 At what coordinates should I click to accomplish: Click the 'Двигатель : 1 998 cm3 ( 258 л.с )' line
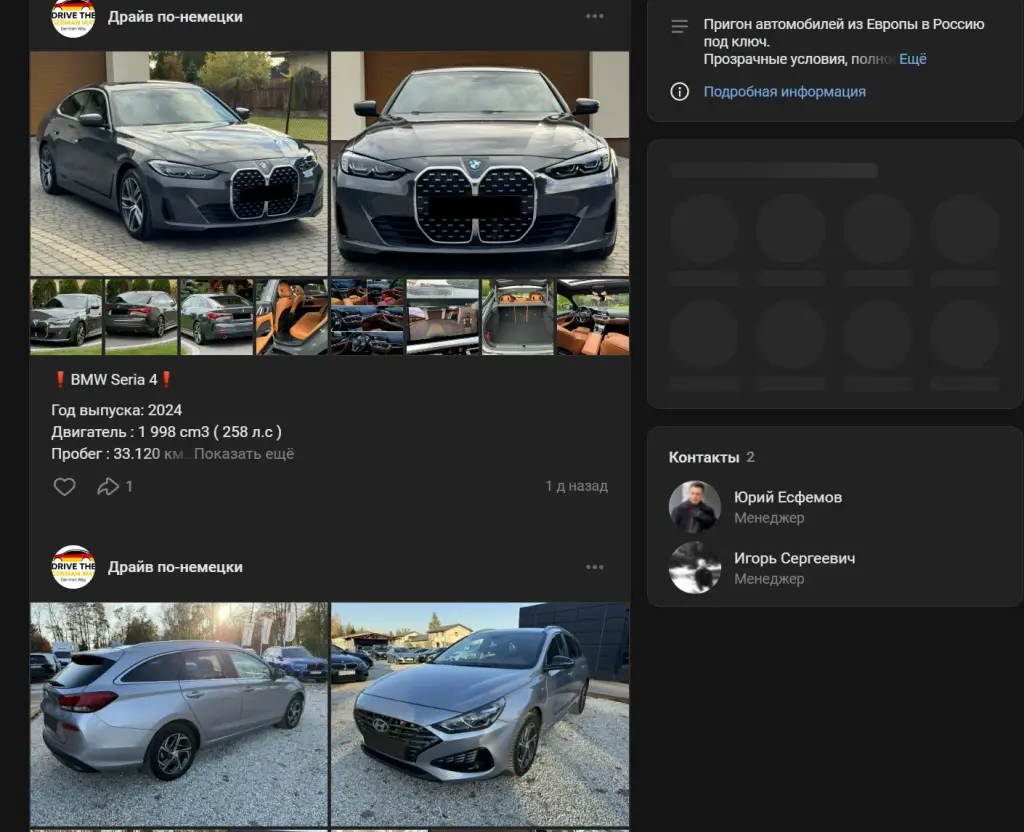(x=167, y=432)
